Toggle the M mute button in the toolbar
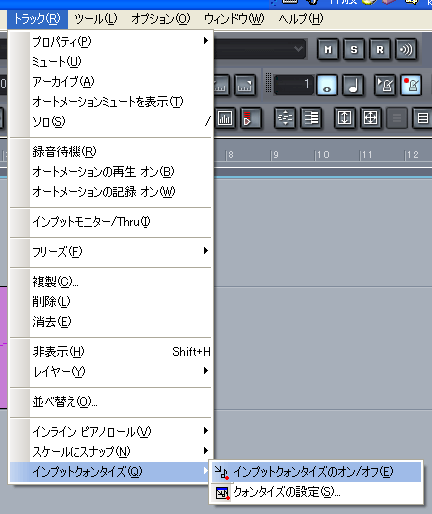Viewport: 432px width, 514px height. [328, 50]
